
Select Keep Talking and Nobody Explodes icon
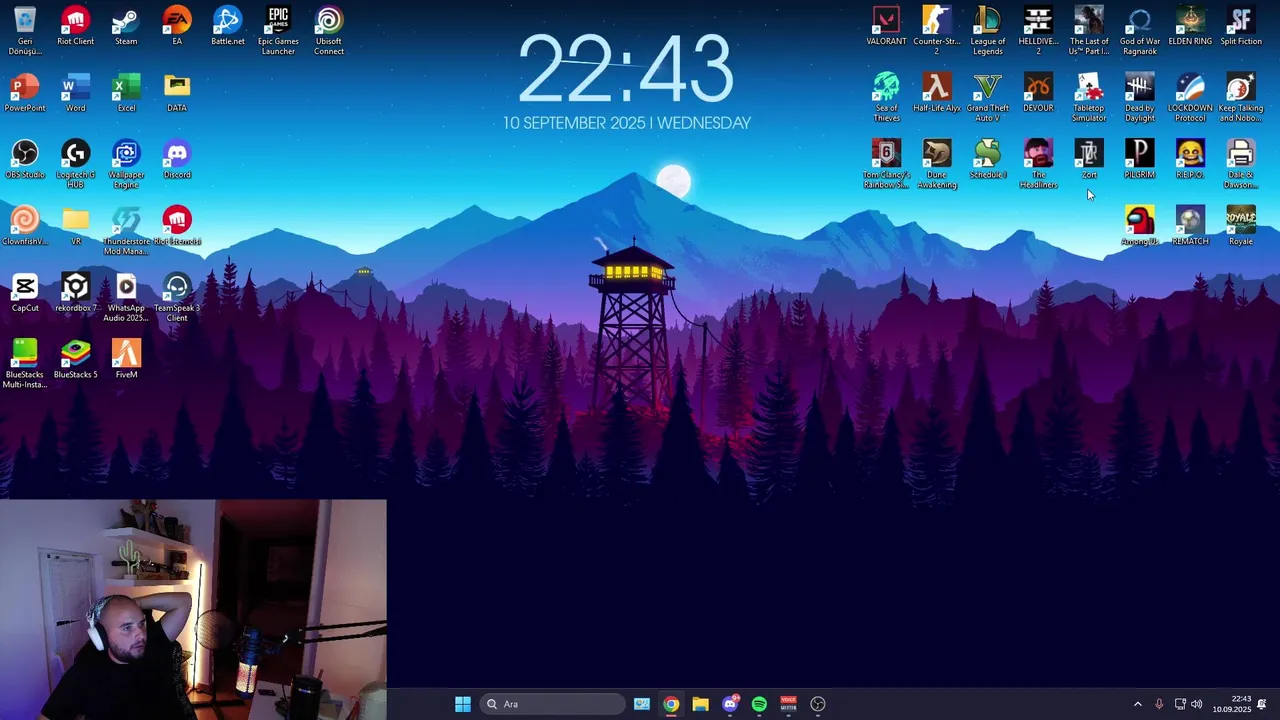point(1241,98)
